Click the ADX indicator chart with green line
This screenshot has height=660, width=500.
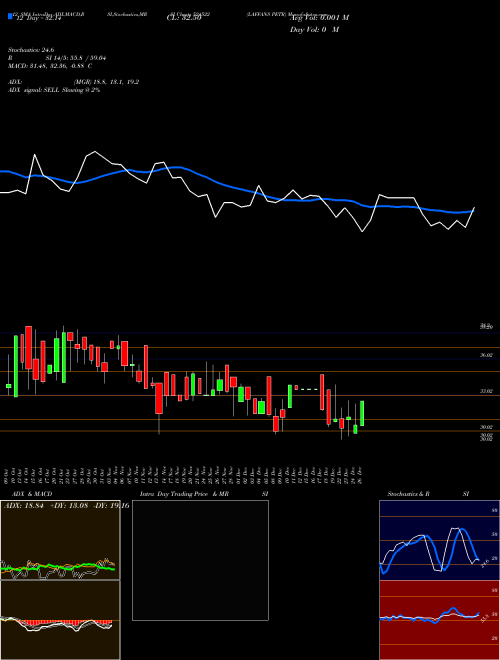pyautogui.click(x=60, y=540)
